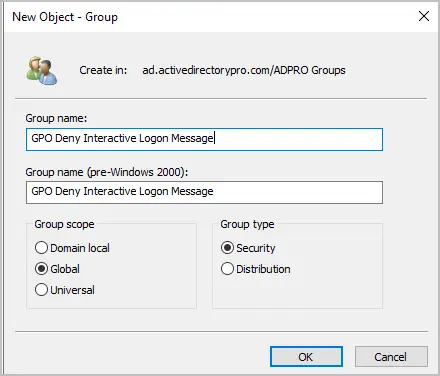Viewport: 440px width, 376px height.
Task: Click the 'Group scope' heading
Action: pos(64,224)
